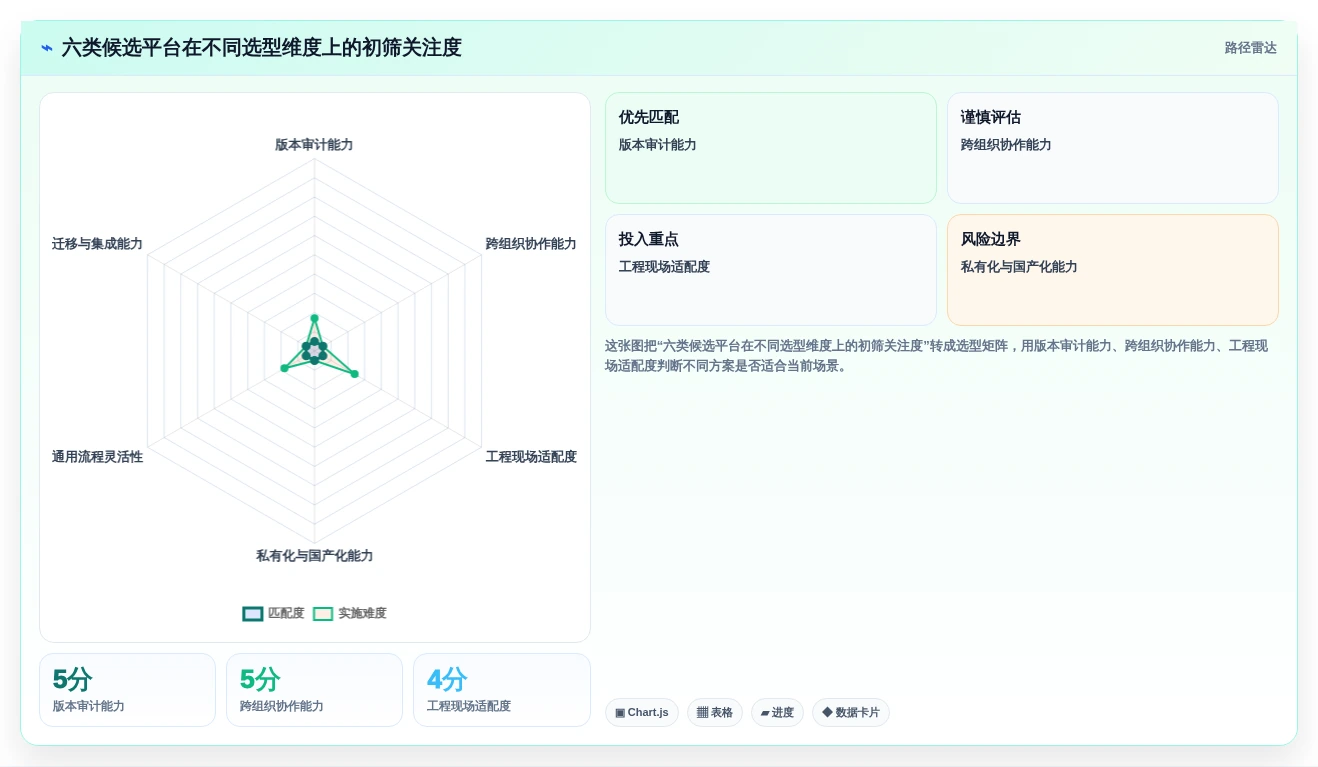Click the 路径雷达 label in header
The height and width of the screenshot is (767, 1318).
(1250, 48)
